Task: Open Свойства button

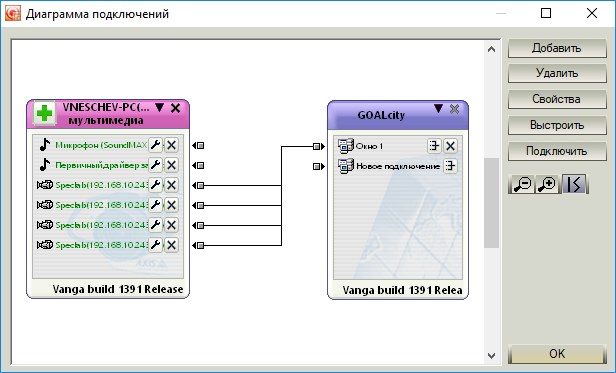Action: click(x=557, y=99)
